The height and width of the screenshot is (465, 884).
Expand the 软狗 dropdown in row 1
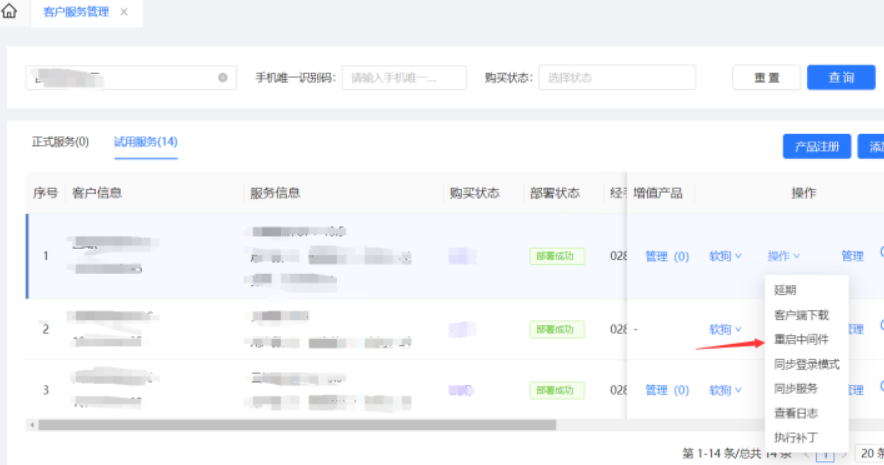point(725,256)
